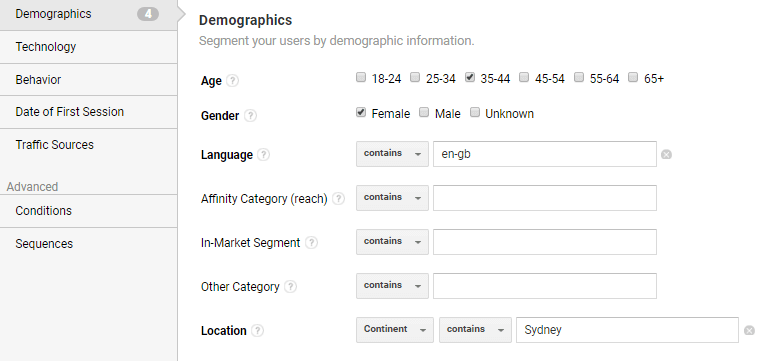Check the 65+ age checkbox
Screen dimensions: 775x361
pos(633,77)
